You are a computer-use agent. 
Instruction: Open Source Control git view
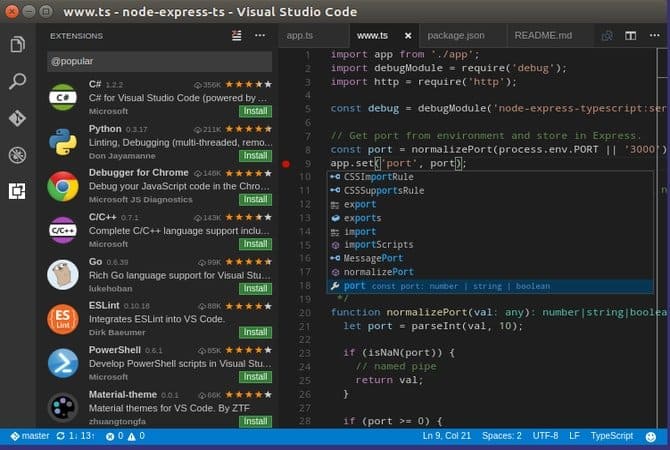(x=18, y=118)
